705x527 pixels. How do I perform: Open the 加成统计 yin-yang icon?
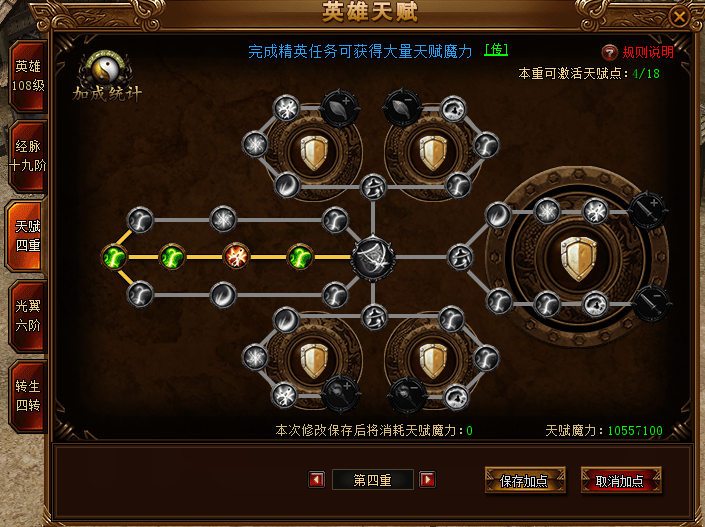(107, 70)
